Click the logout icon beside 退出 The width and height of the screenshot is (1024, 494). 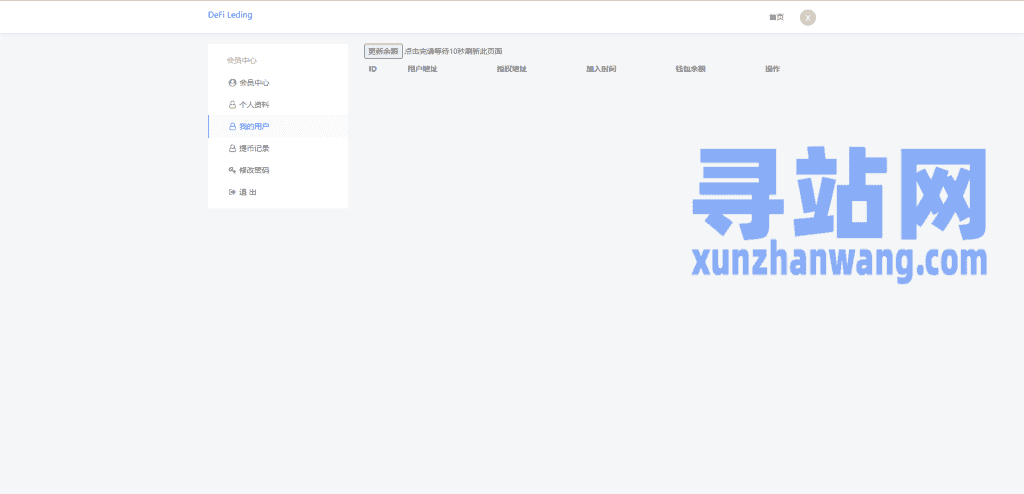pos(232,192)
